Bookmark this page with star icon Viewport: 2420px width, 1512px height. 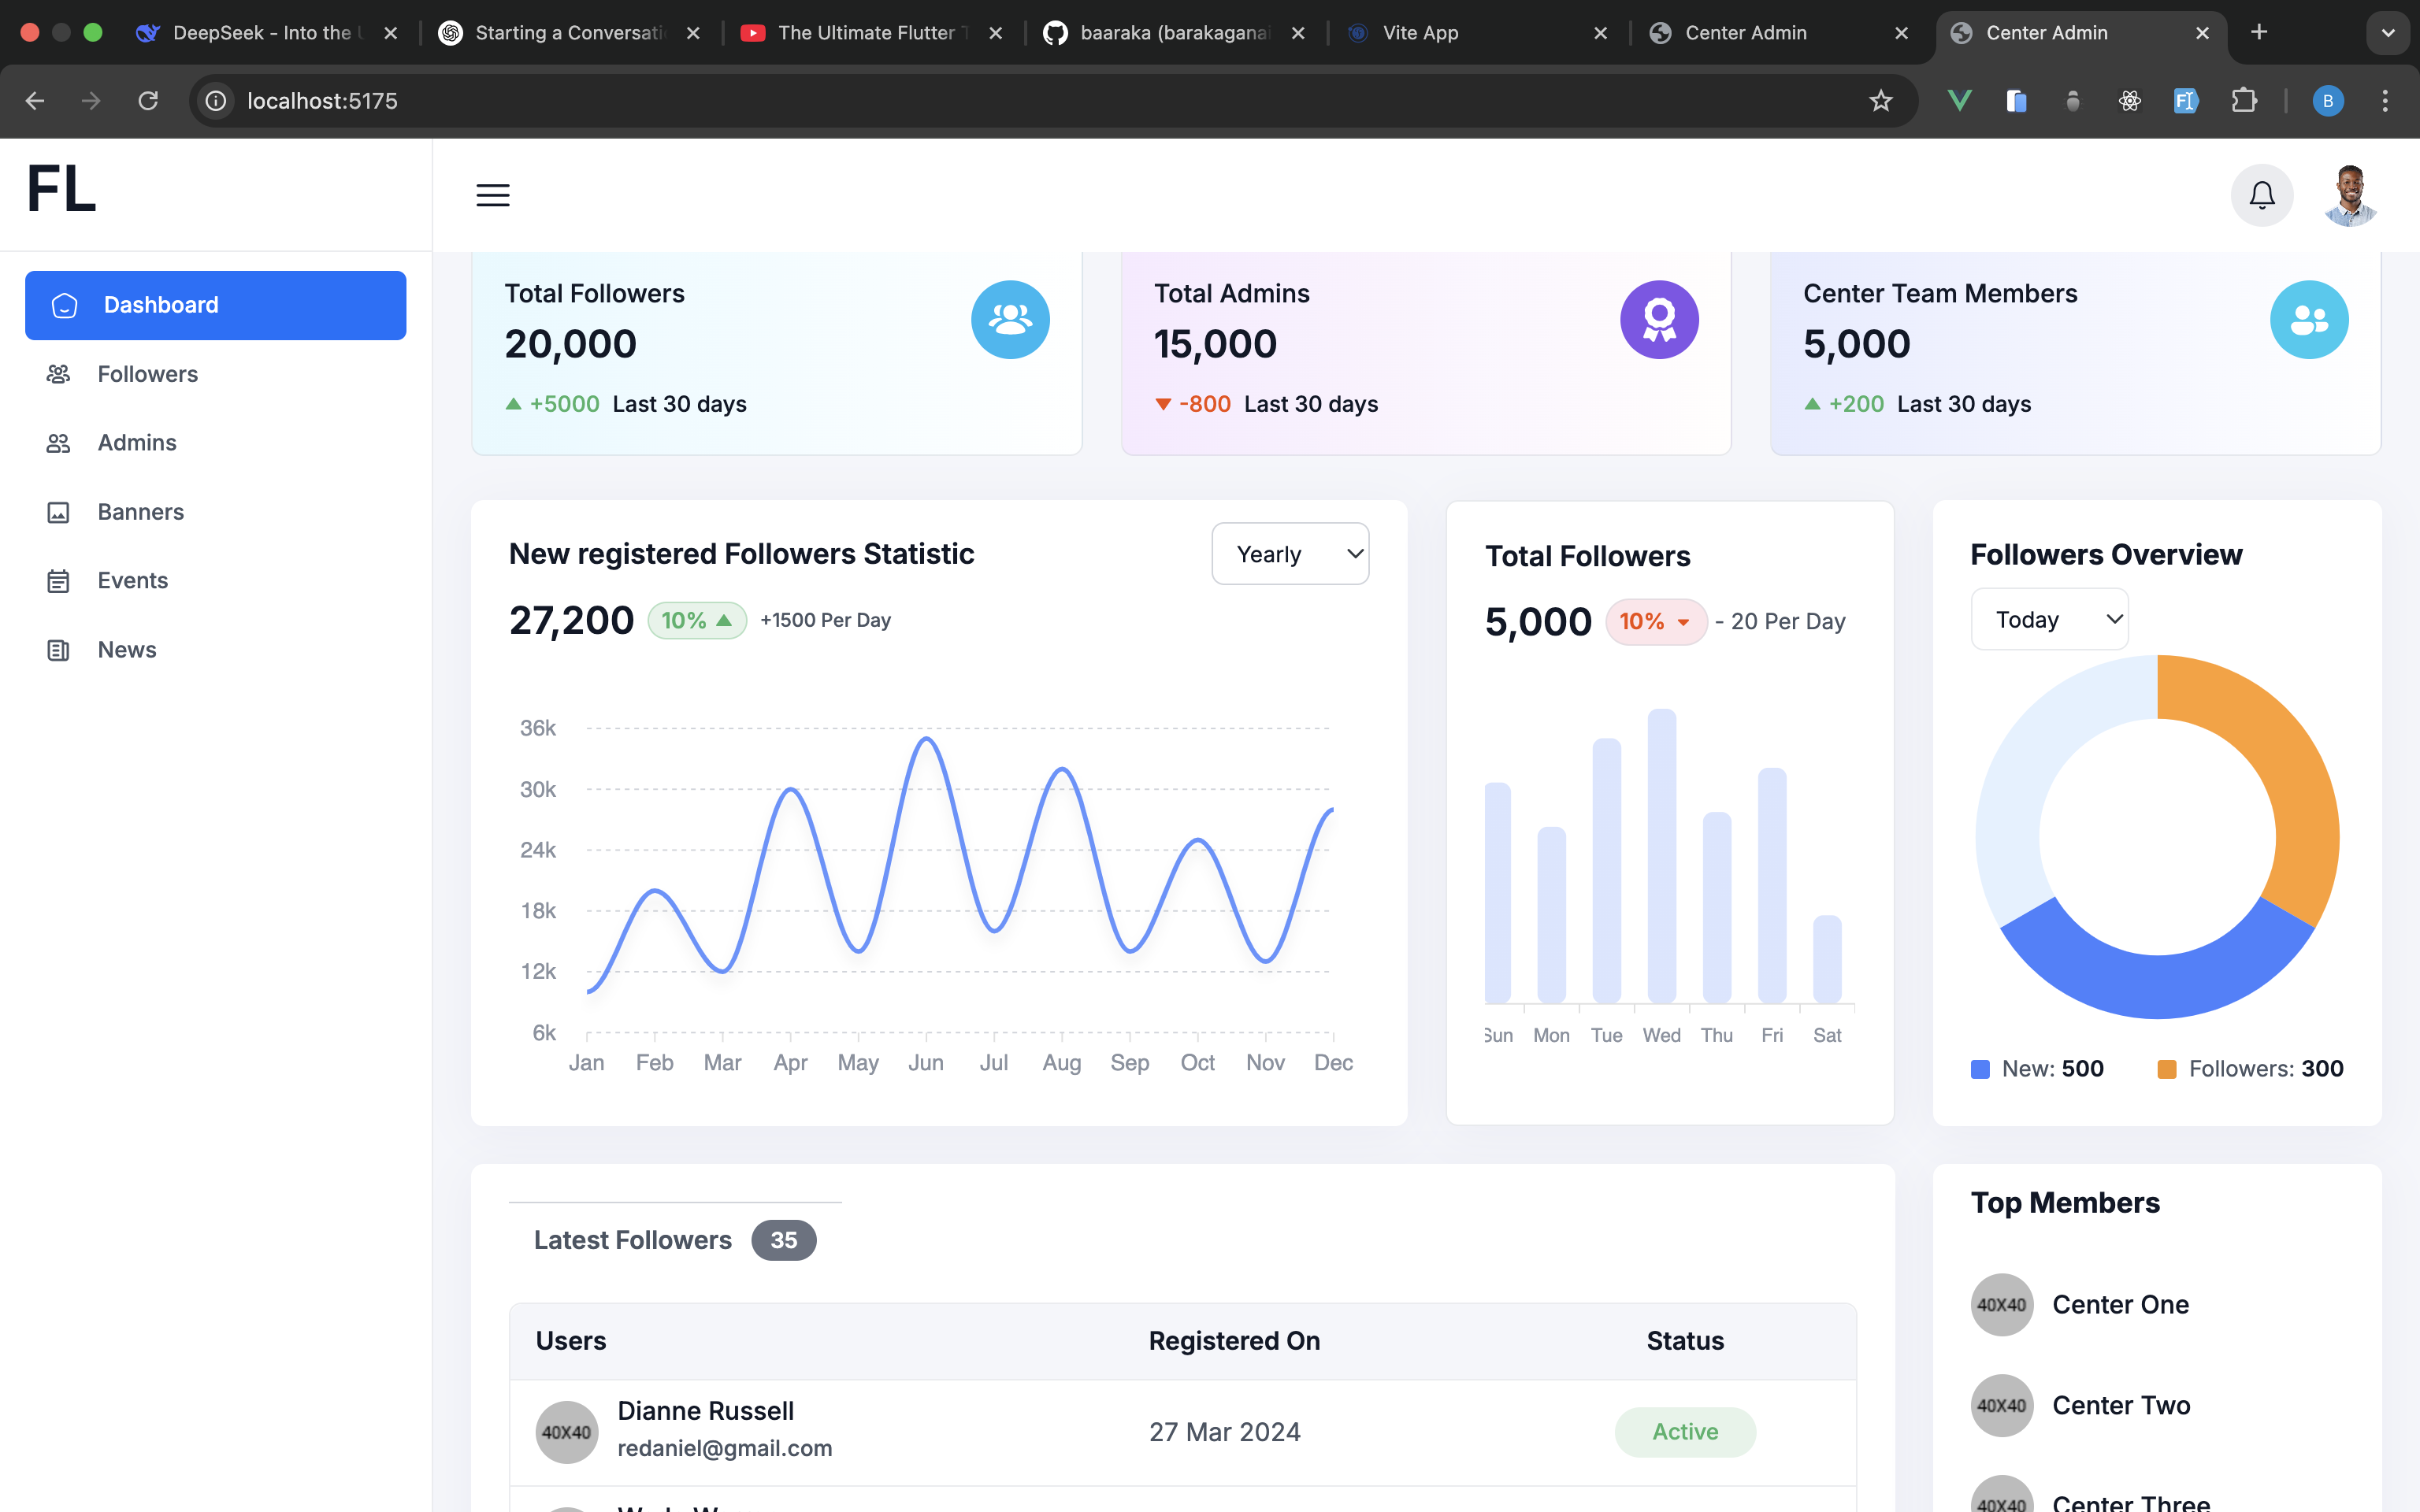[x=1881, y=101]
